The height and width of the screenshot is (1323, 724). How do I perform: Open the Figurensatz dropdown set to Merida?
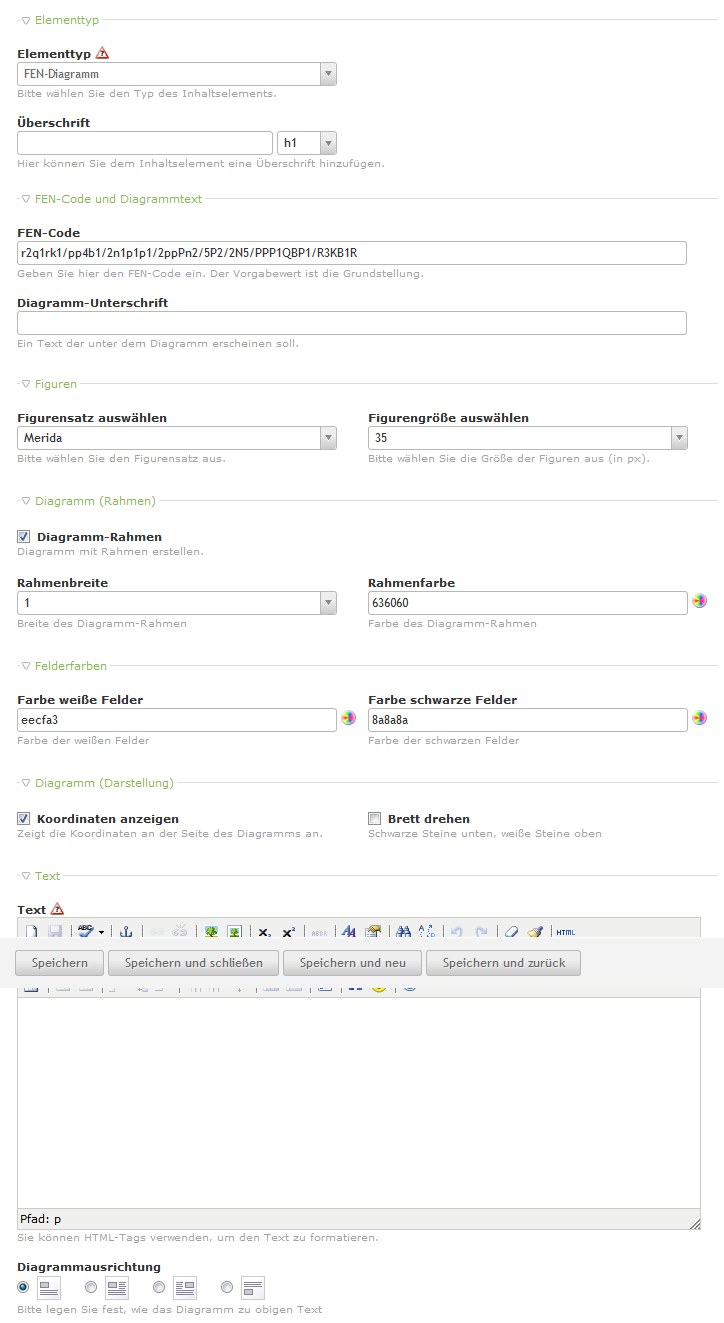point(177,438)
